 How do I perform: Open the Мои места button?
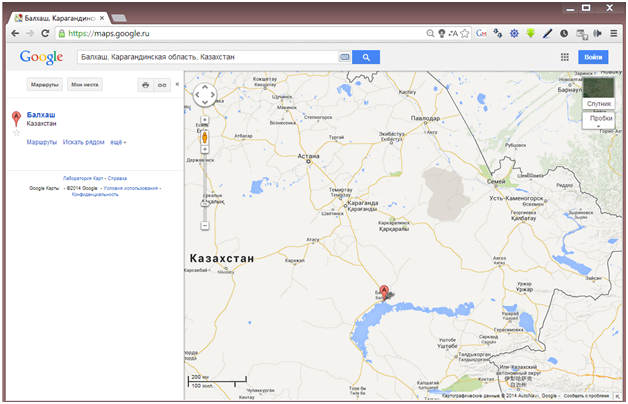coord(85,84)
